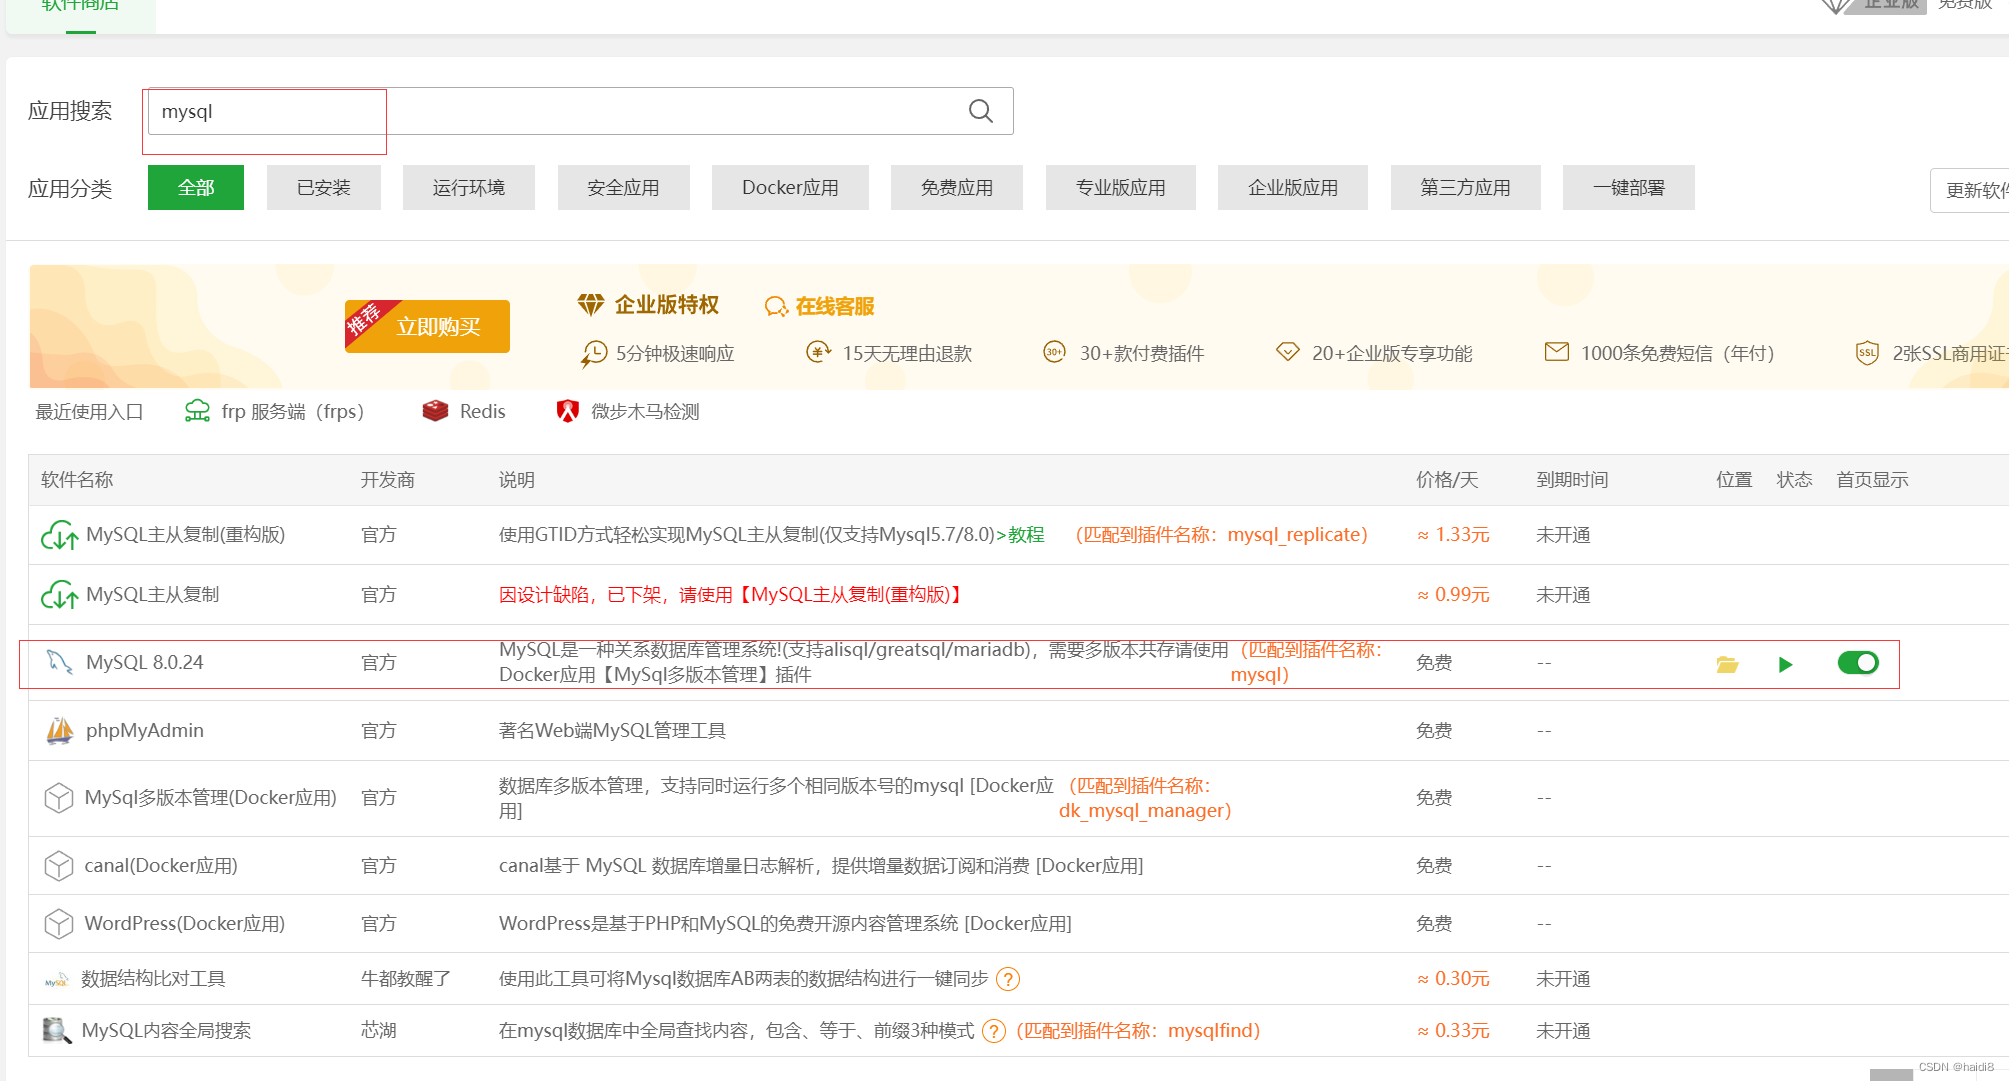This screenshot has height=1081, width=2009.
Task: Click the 30+款付费插件 badge icon
Action: pyautogui.click(x=1054, y=352)
